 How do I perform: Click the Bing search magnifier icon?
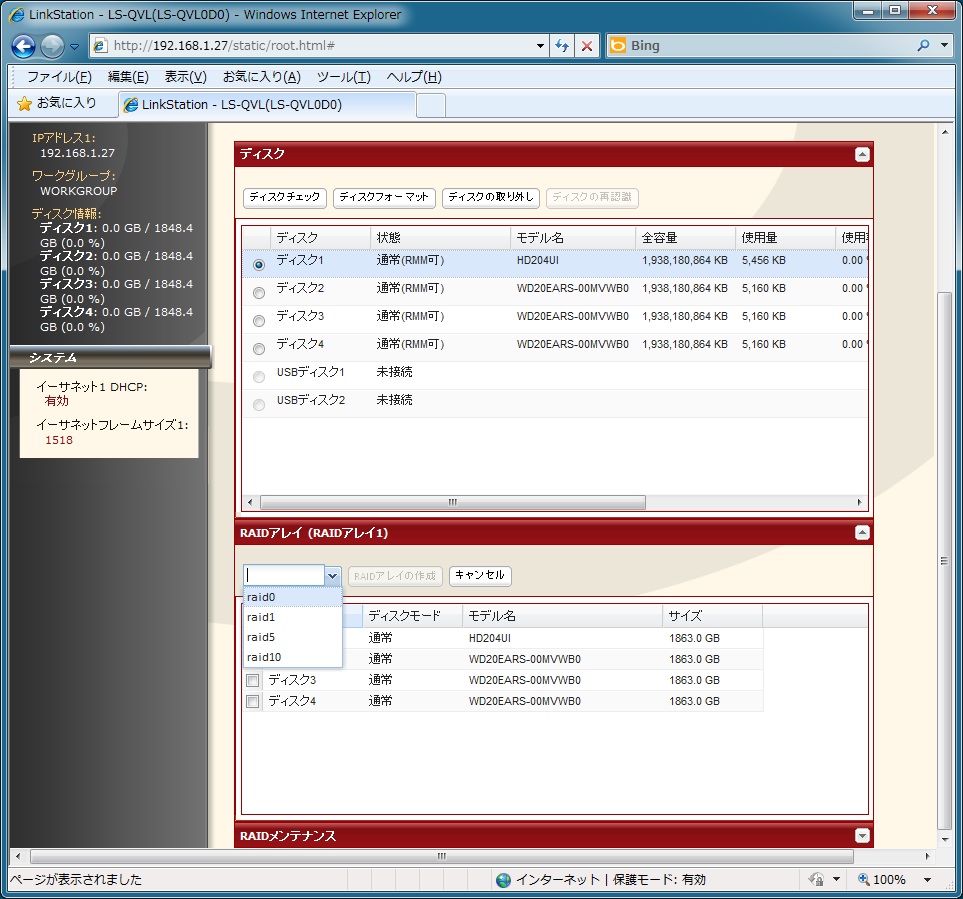point(923,46)
